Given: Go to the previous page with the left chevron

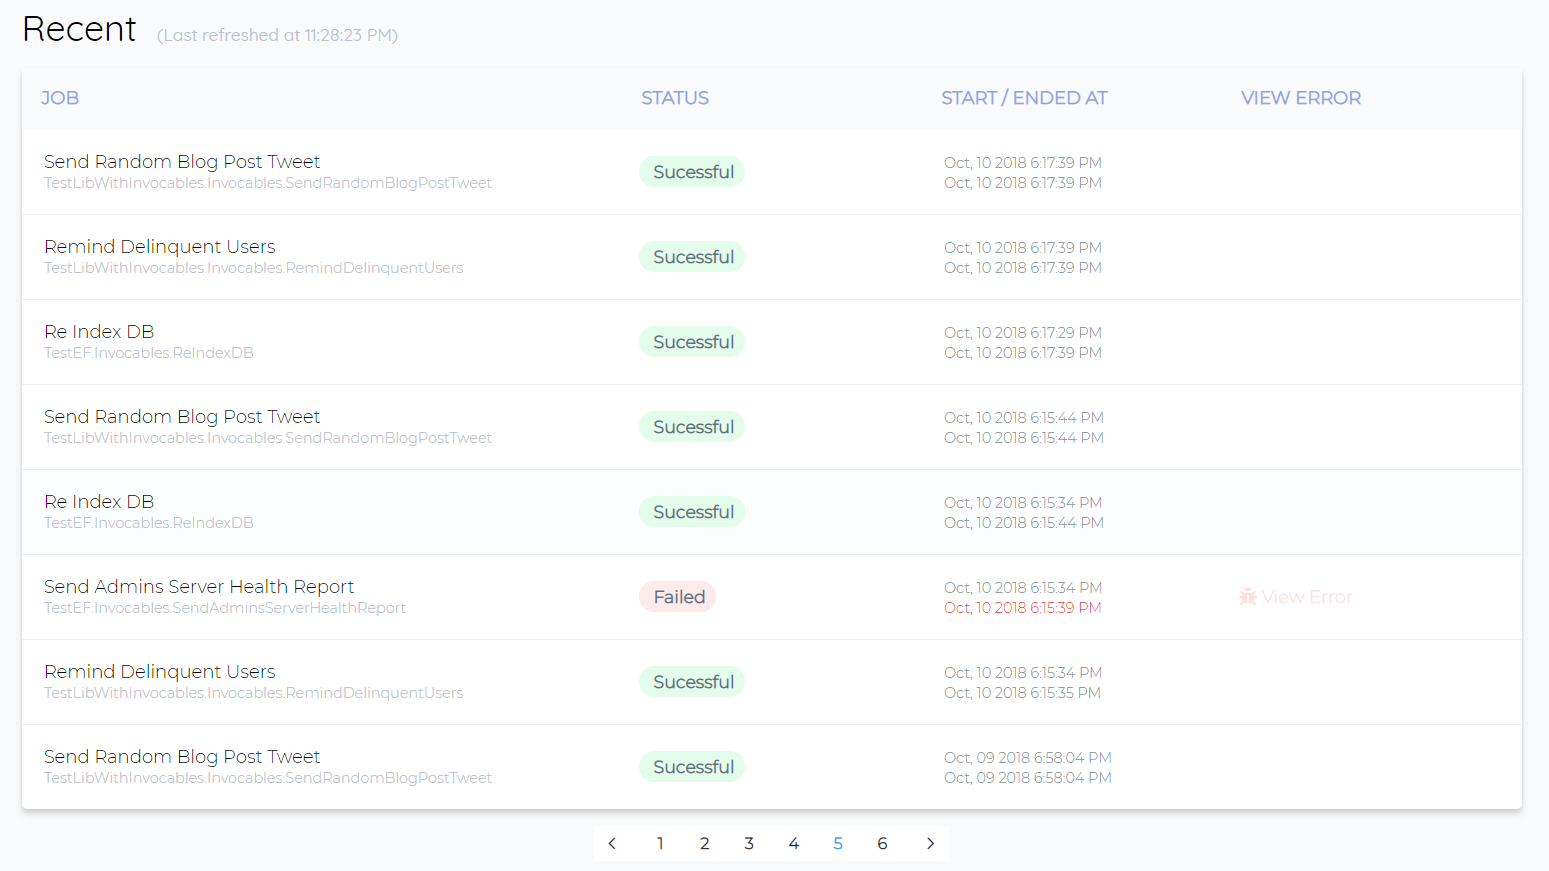Looking at the screenshot, I should point(612,843).
